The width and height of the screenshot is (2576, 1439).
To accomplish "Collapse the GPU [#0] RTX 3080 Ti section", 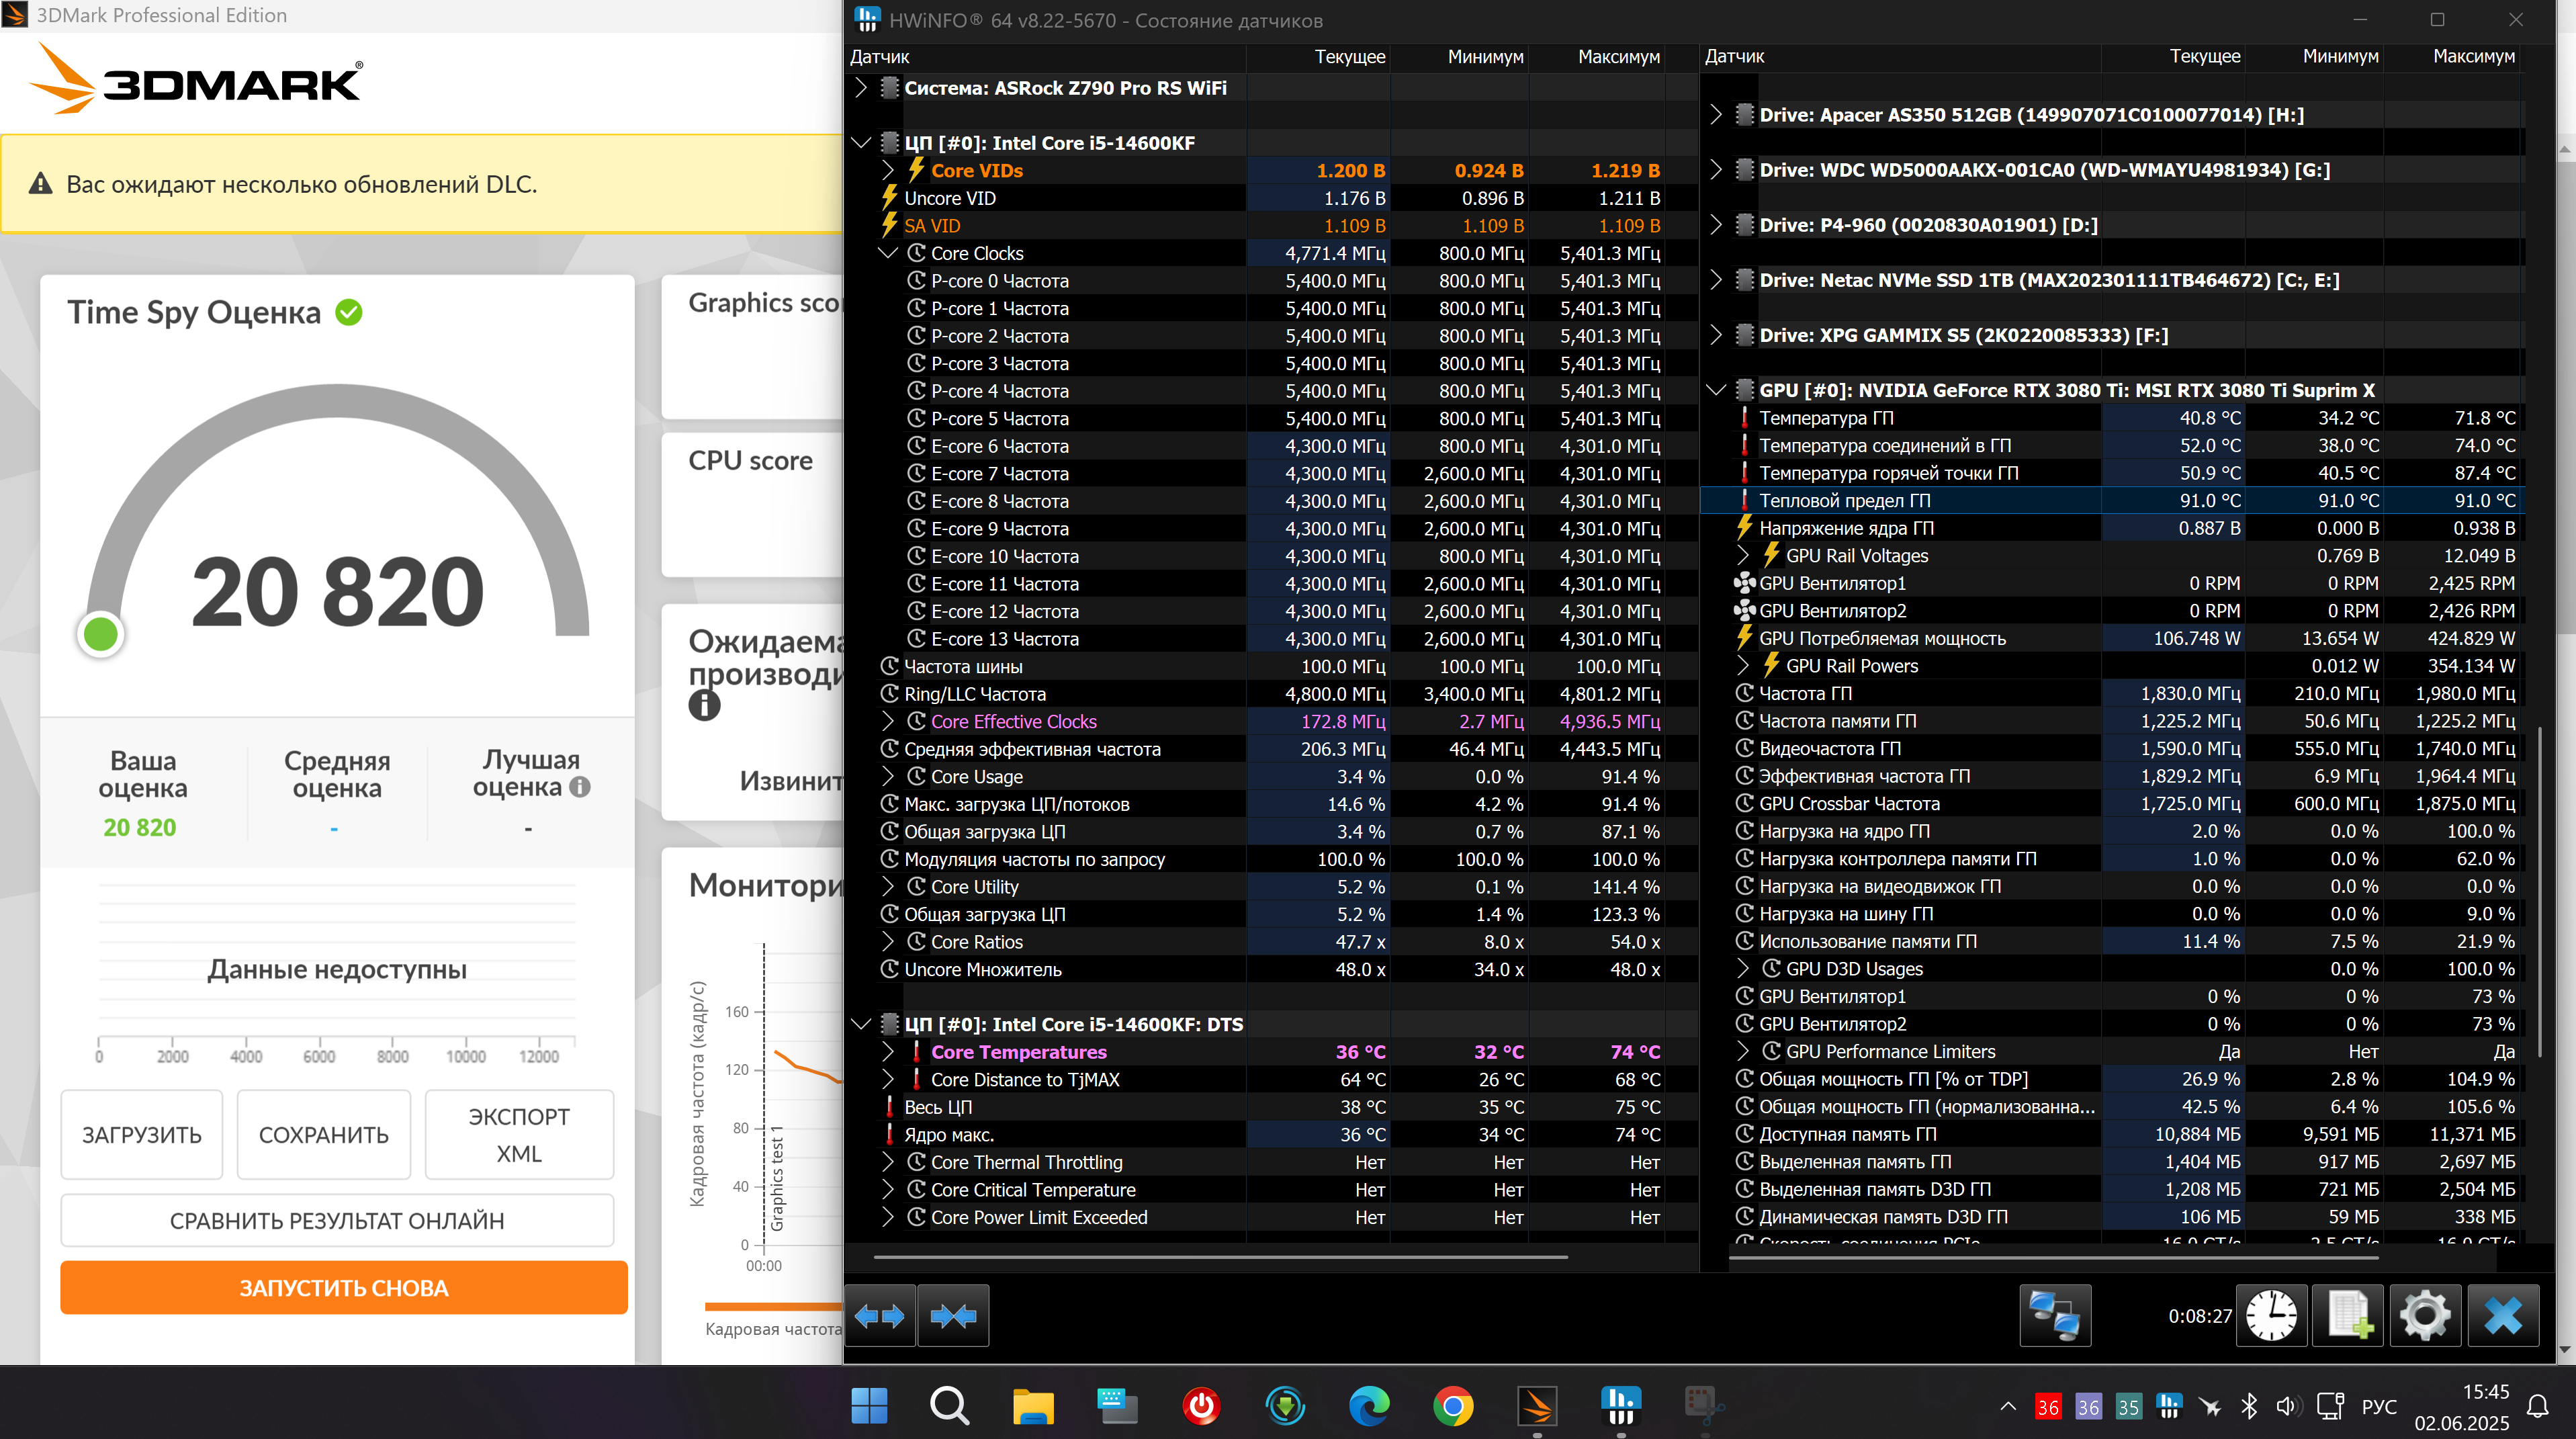I will [1716, 390].
